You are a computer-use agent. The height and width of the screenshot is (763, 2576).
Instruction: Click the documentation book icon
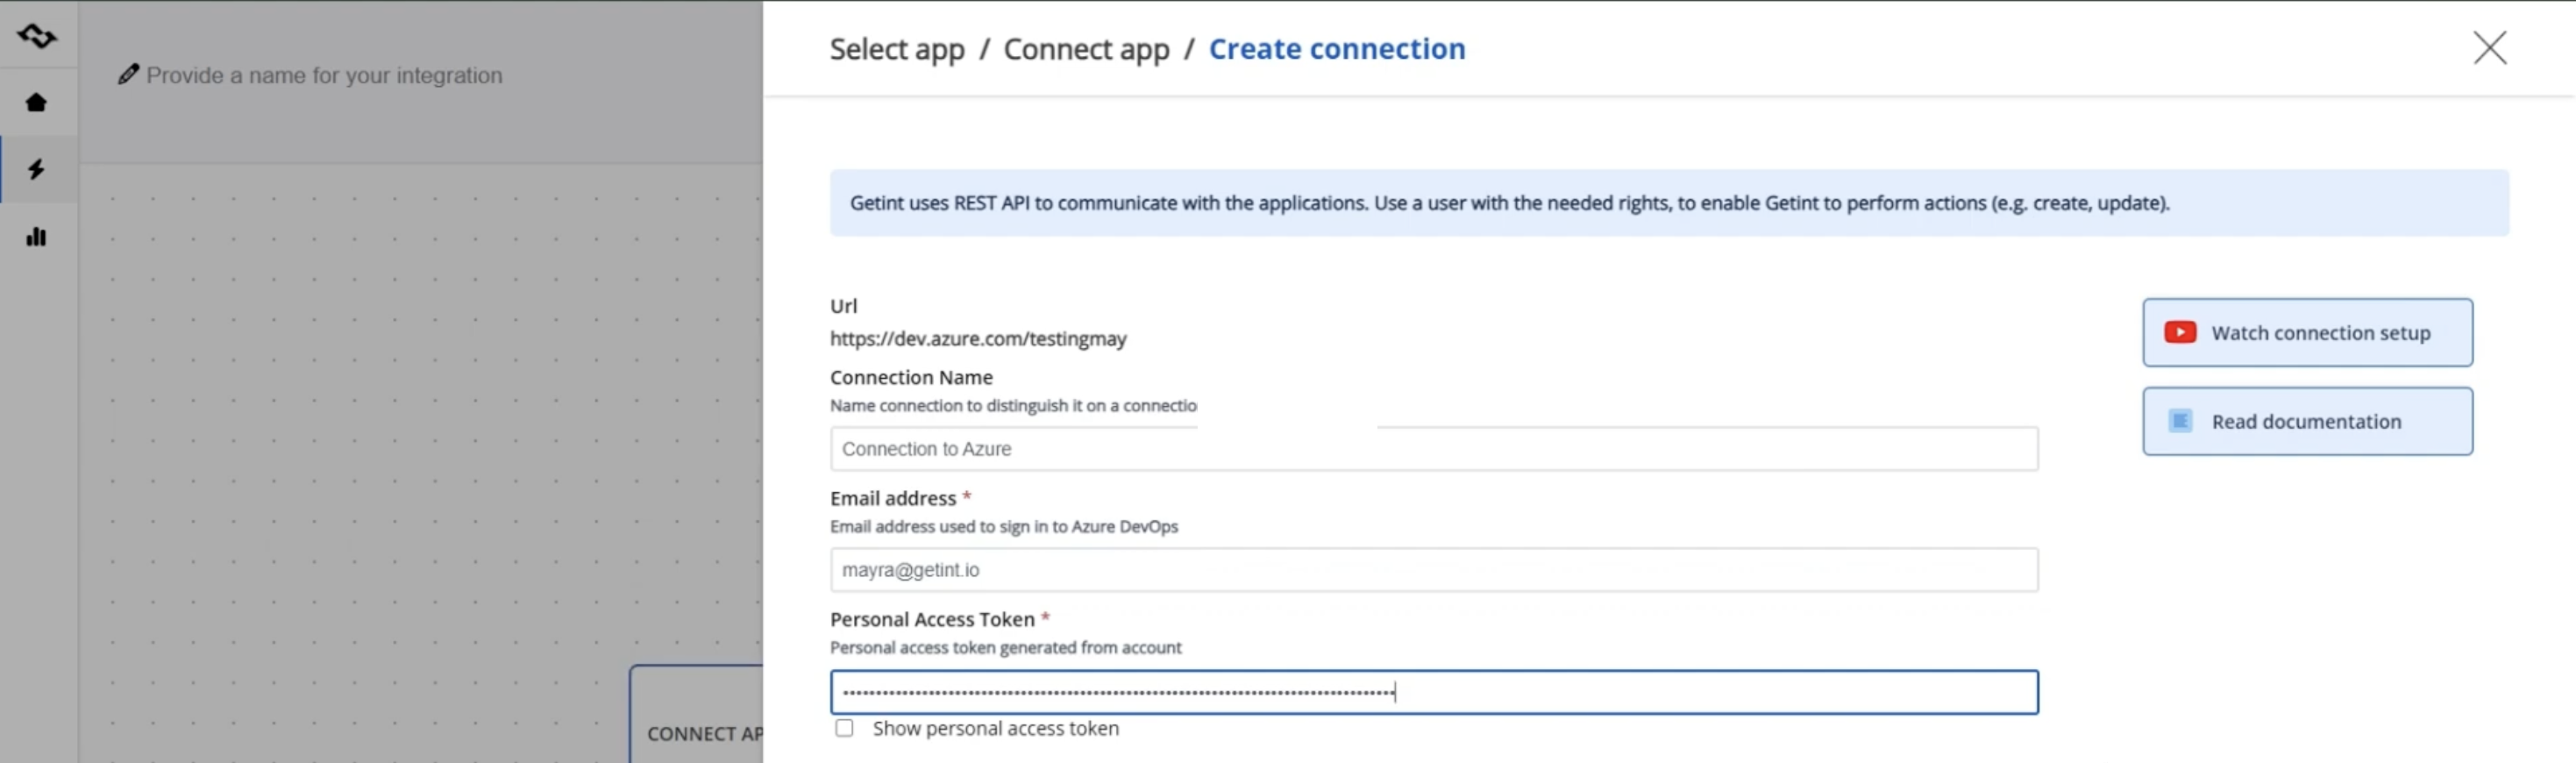pos(2180,421)
